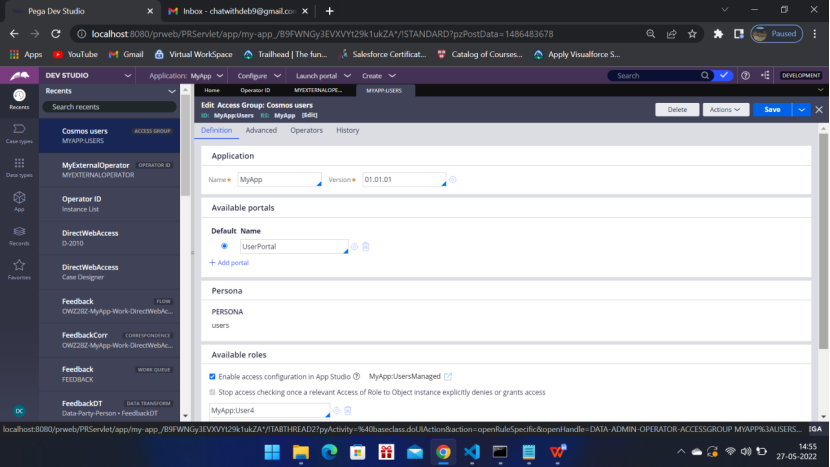Open Case types in sidebar

pyautogui.click(x=19, y=133)
